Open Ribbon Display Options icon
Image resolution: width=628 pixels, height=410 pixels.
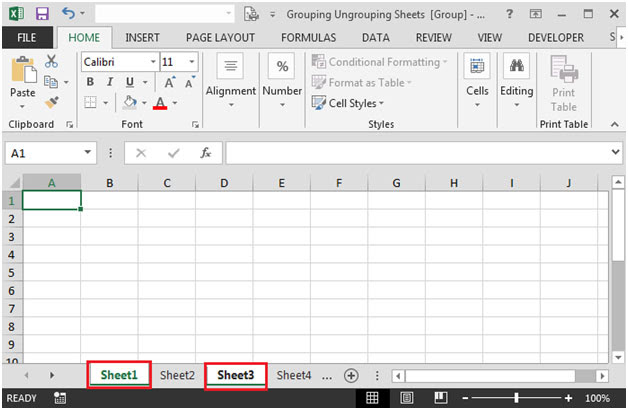point(535,14)
